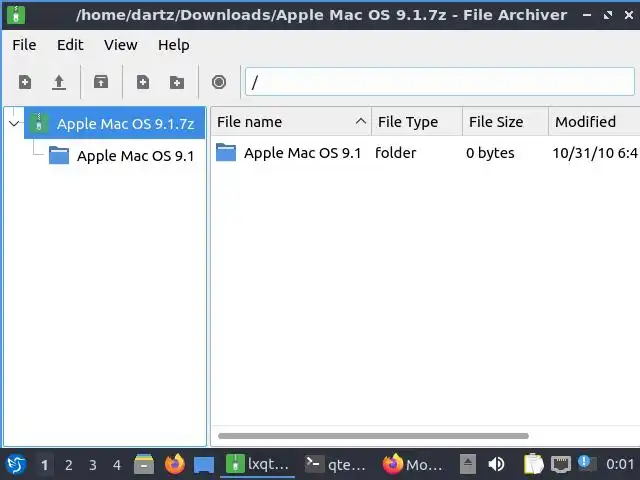Sort by the File name column header
This screenshot has width=640, height=480.
[291, 122]
